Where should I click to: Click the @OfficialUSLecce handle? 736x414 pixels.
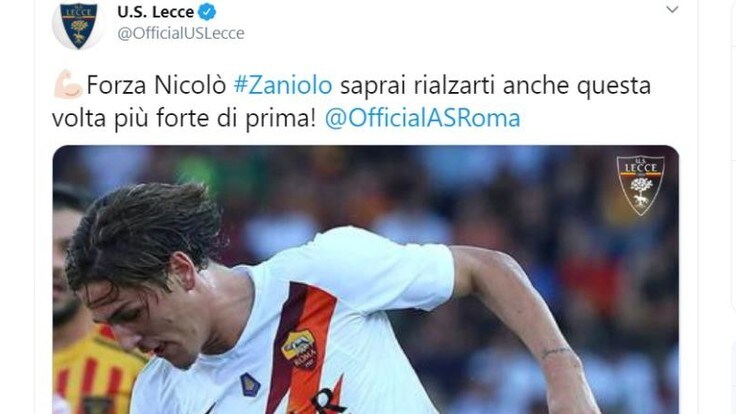click(181, 33)
